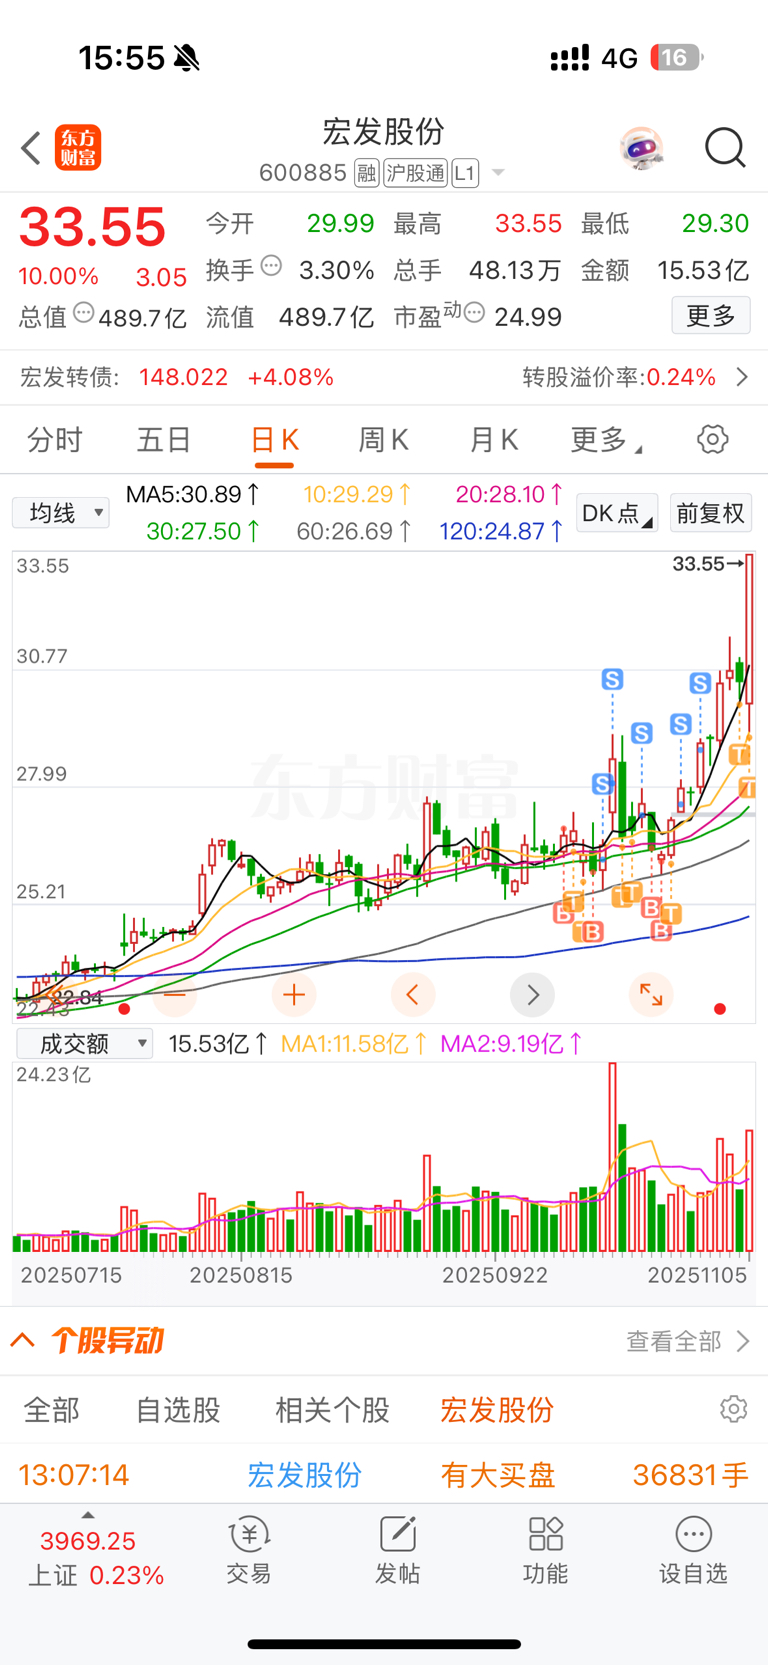The width and height of the screenshot is (769, 1665).
Task: Click the 120:24.87 moving average value
Action: (503, 531)
